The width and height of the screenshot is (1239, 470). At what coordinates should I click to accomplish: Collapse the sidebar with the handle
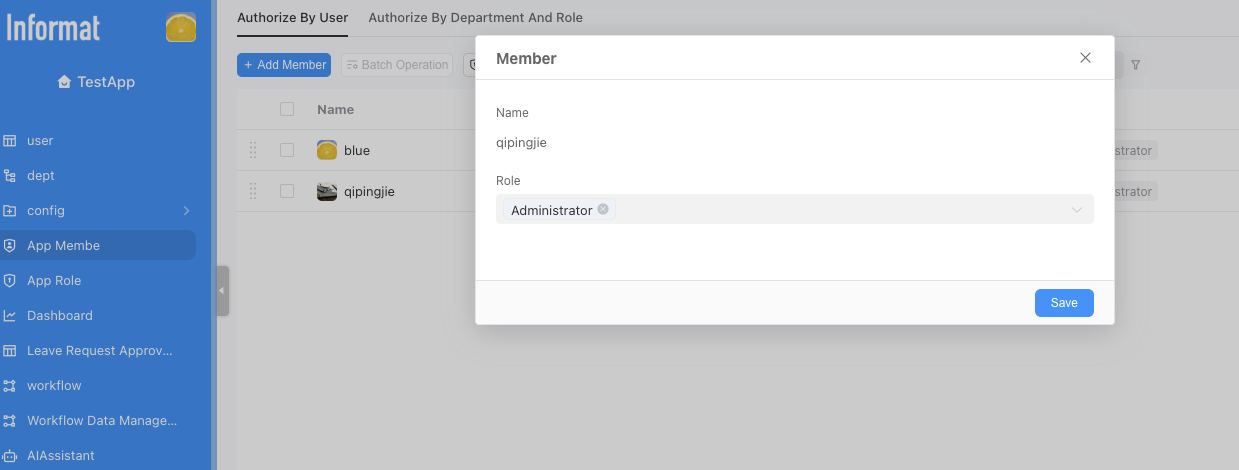coord(223,291)
